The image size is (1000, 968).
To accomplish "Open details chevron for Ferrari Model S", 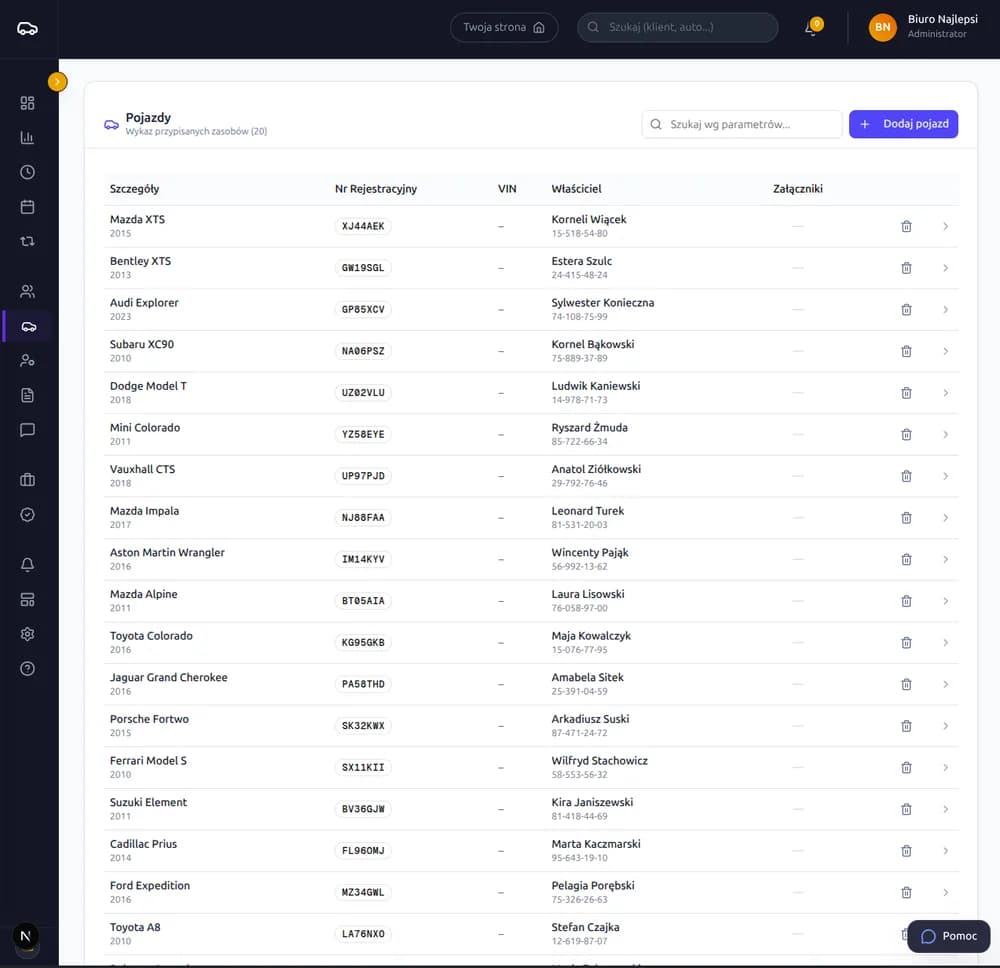I will pyautogui.click(x=945, y=768).
